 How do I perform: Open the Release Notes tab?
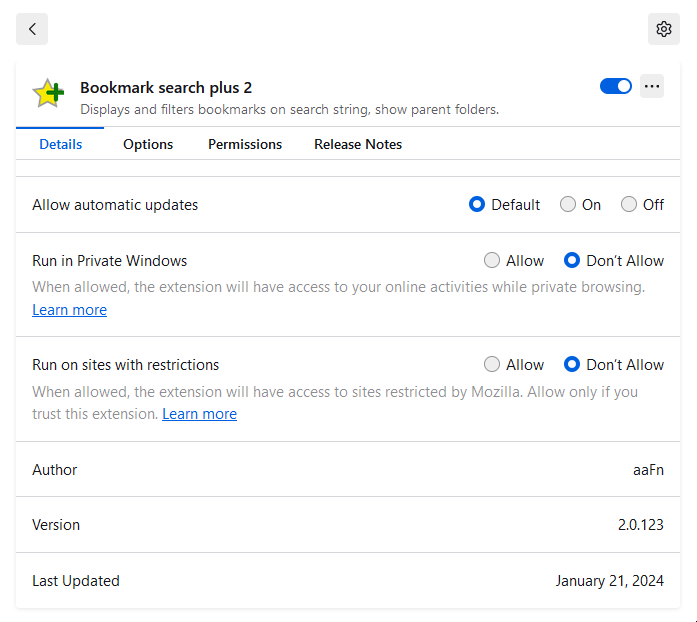(x=358, y=144)
